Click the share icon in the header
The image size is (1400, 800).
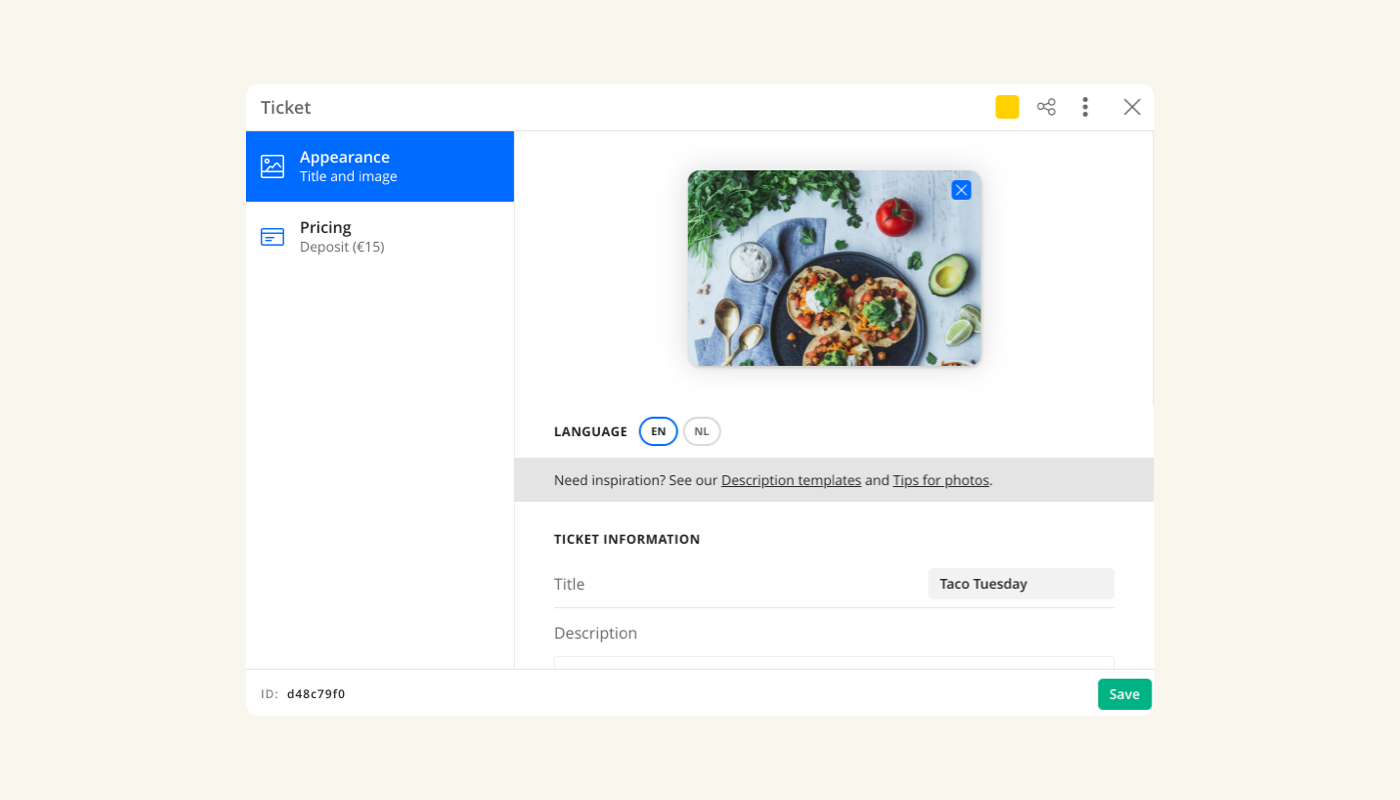(1046, 107)
